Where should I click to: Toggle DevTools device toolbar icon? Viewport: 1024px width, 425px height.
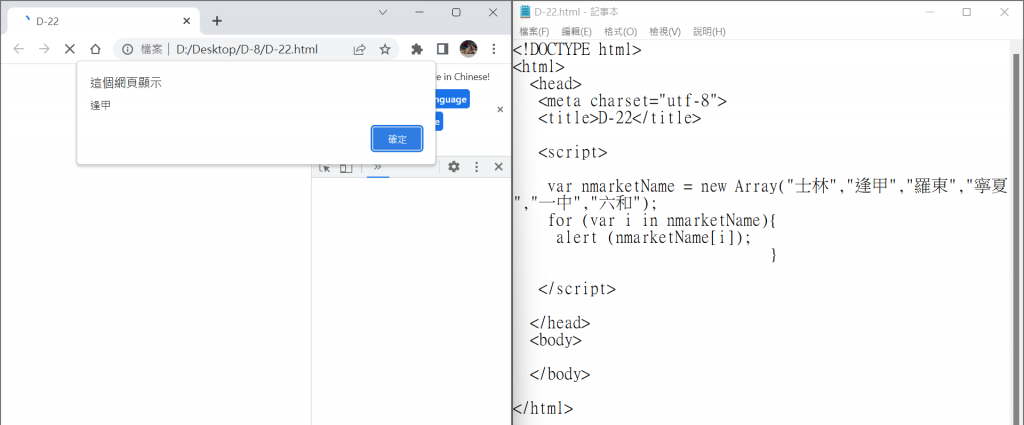tap(346, 168)
